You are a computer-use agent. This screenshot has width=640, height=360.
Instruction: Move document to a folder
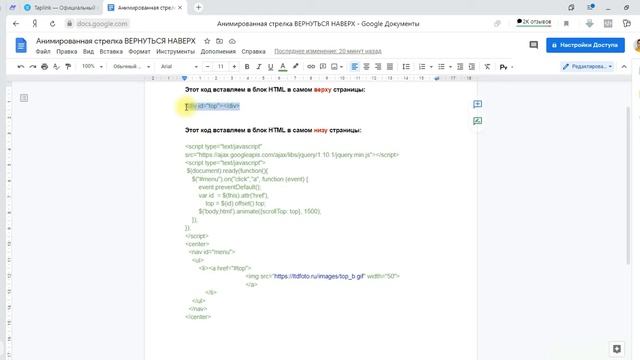click(220, 41)
